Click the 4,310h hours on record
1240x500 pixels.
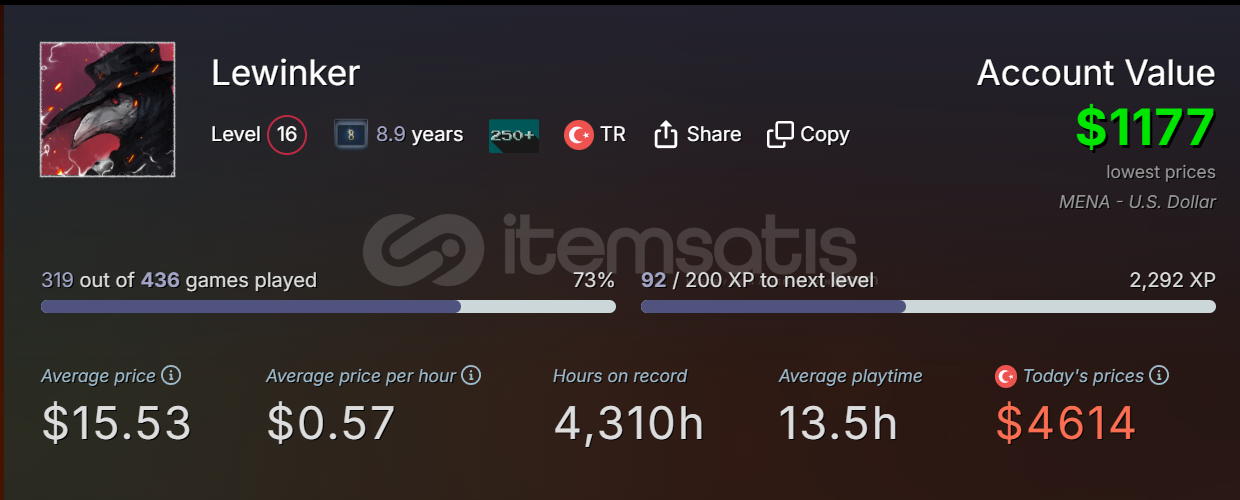(x=629, y=423)
